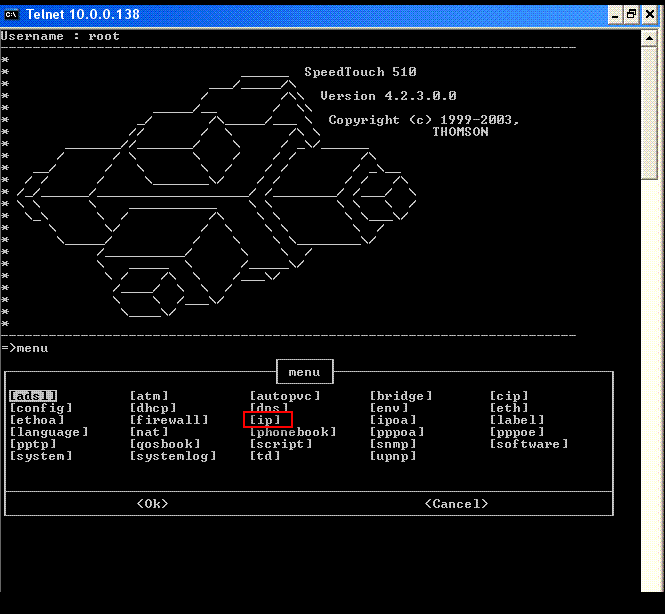Click the [system] menu entry
Viewport: 665px width, 614px height.
(x=41, y=456)
